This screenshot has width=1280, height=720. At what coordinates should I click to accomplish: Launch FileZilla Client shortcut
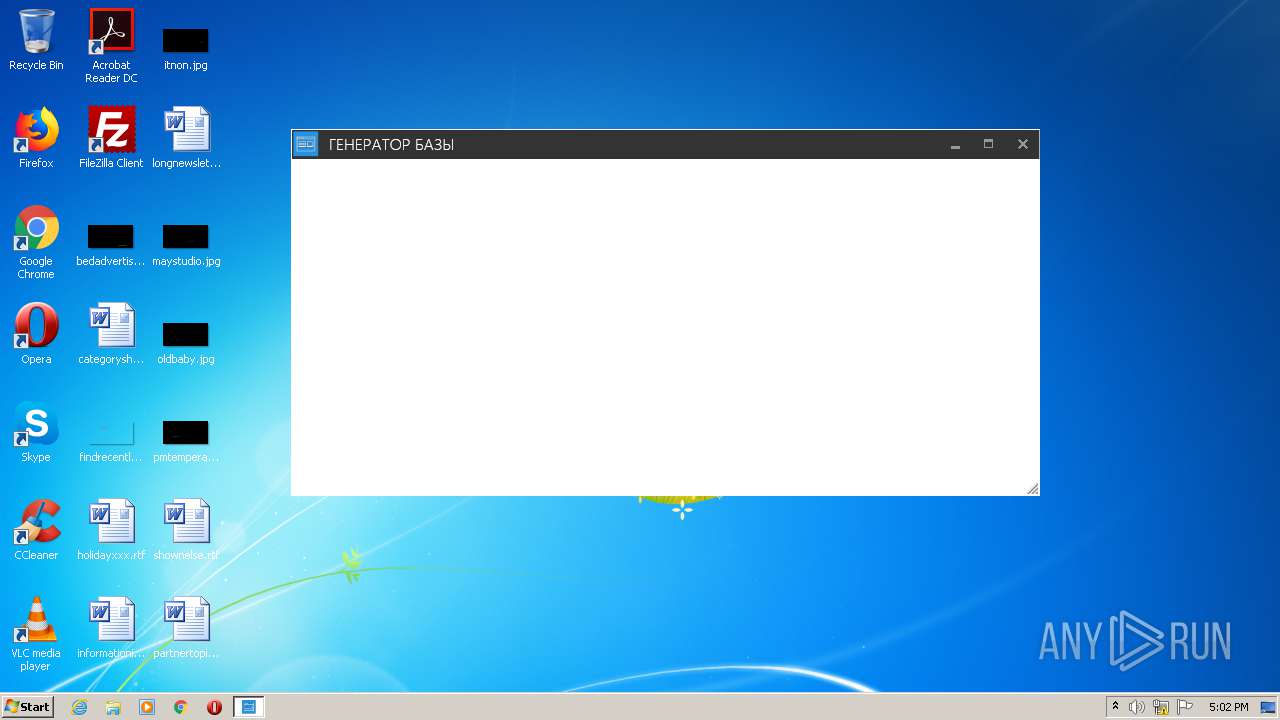point(111,138)
